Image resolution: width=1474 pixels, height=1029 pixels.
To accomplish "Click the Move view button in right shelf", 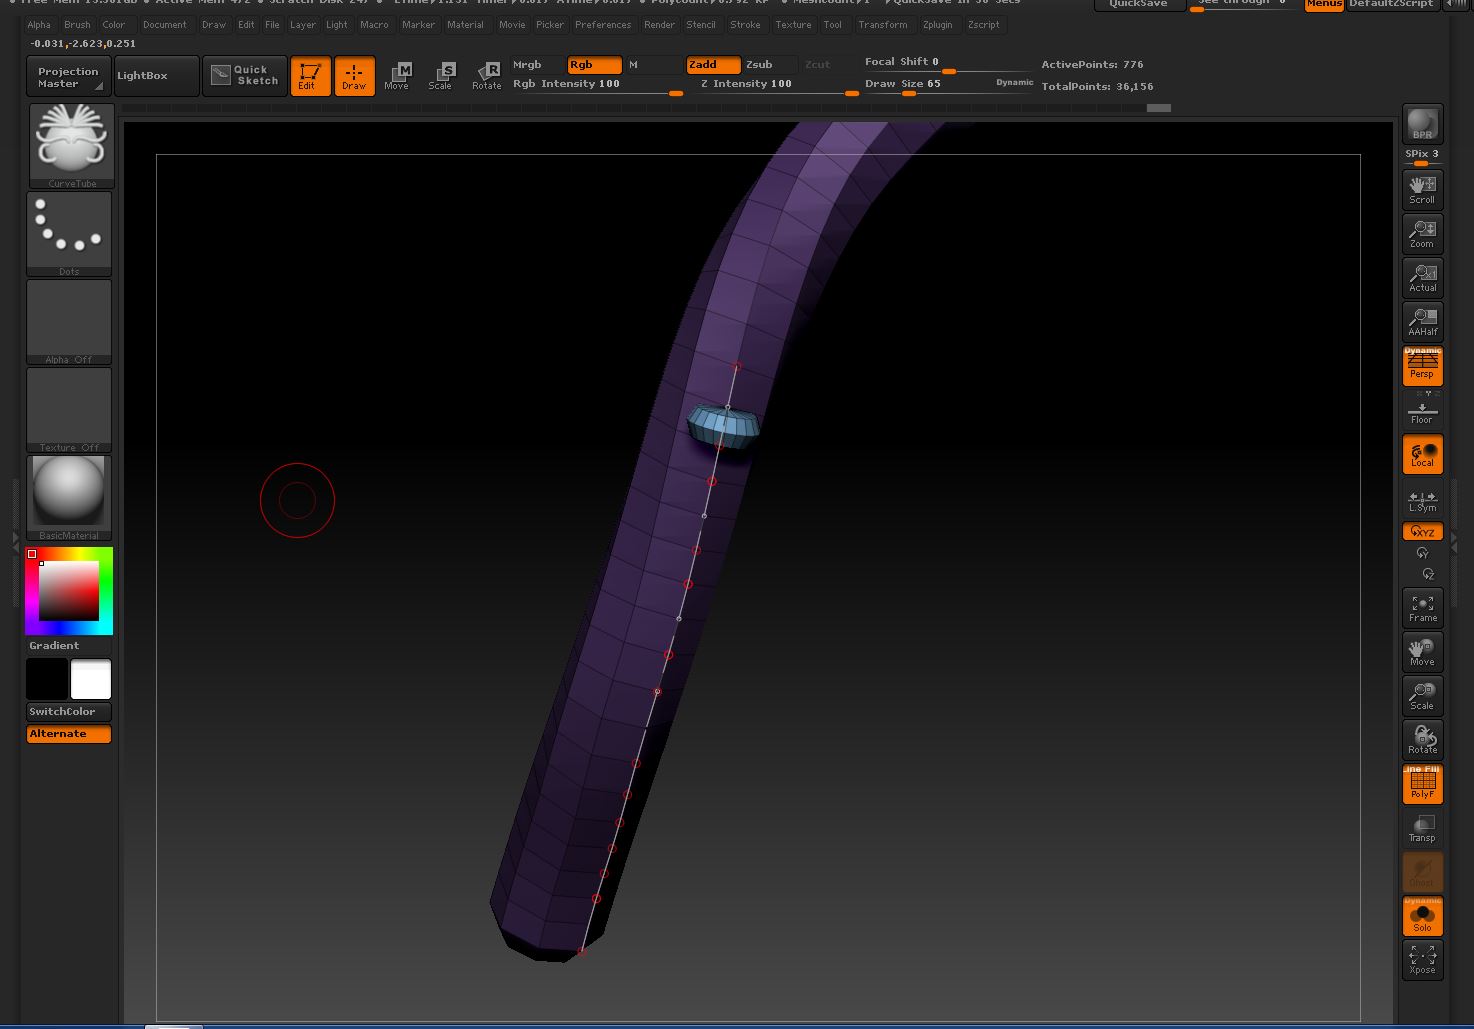I will pos(1422,651).
